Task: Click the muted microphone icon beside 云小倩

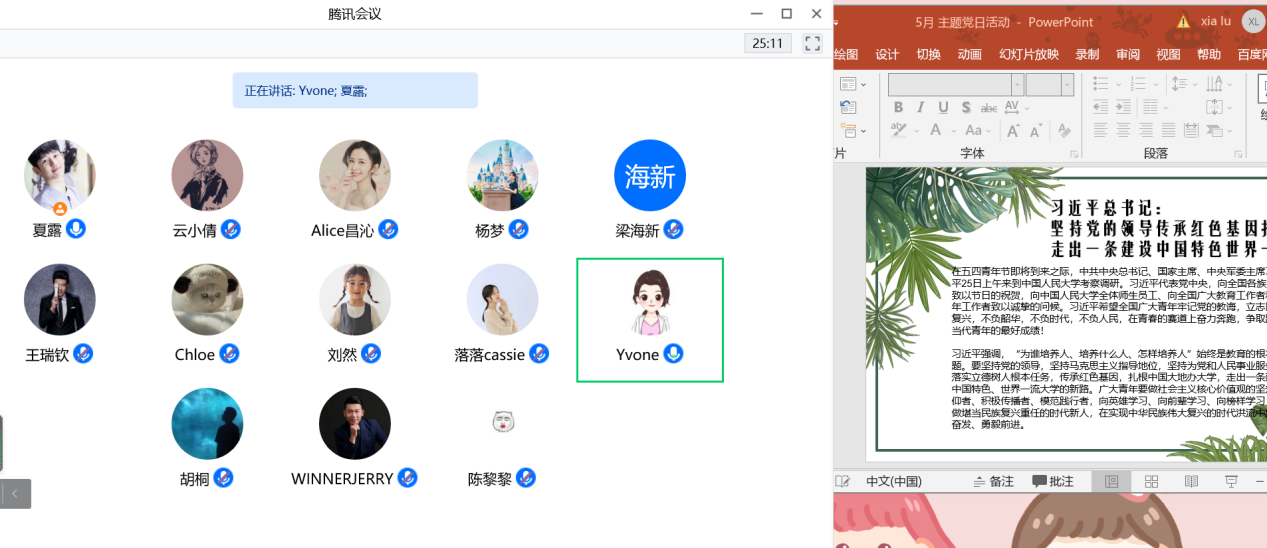Action: click(231, 229)
